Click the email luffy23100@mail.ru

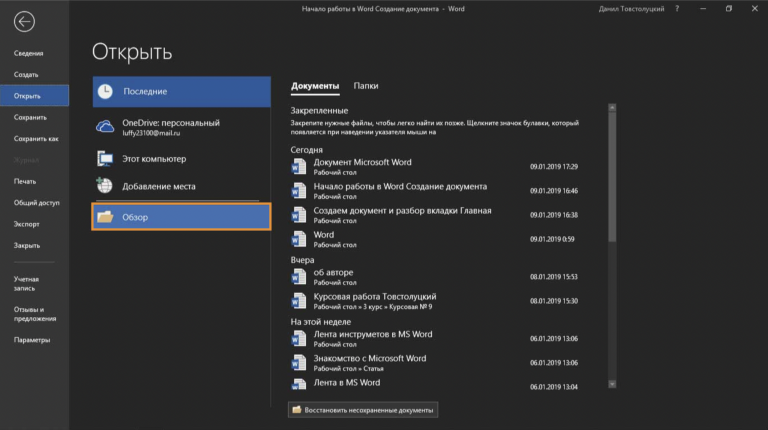point(151,133)
